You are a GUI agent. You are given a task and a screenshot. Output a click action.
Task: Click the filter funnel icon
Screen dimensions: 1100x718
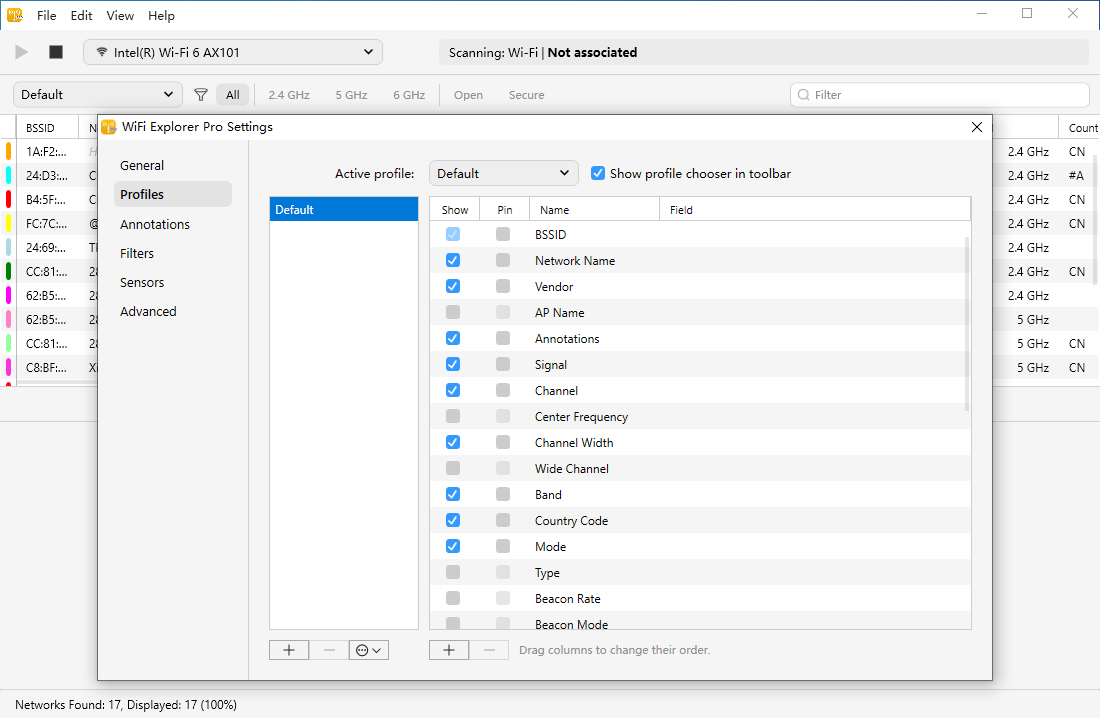[201, 95]
